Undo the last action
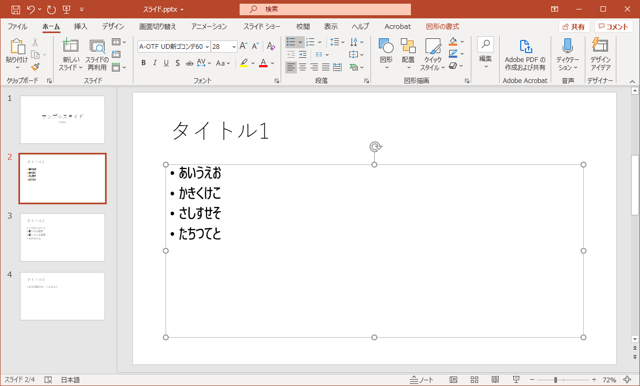 point(31,9)
